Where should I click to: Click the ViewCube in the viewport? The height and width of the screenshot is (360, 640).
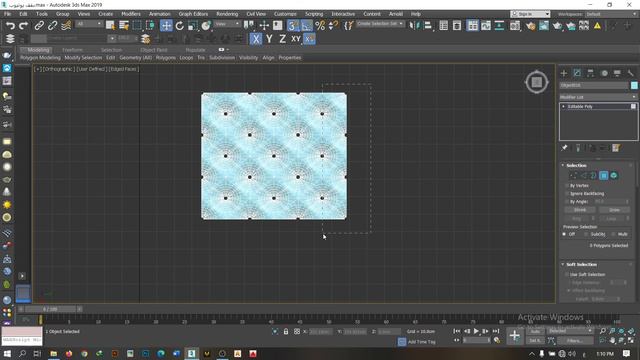(537, 82)
